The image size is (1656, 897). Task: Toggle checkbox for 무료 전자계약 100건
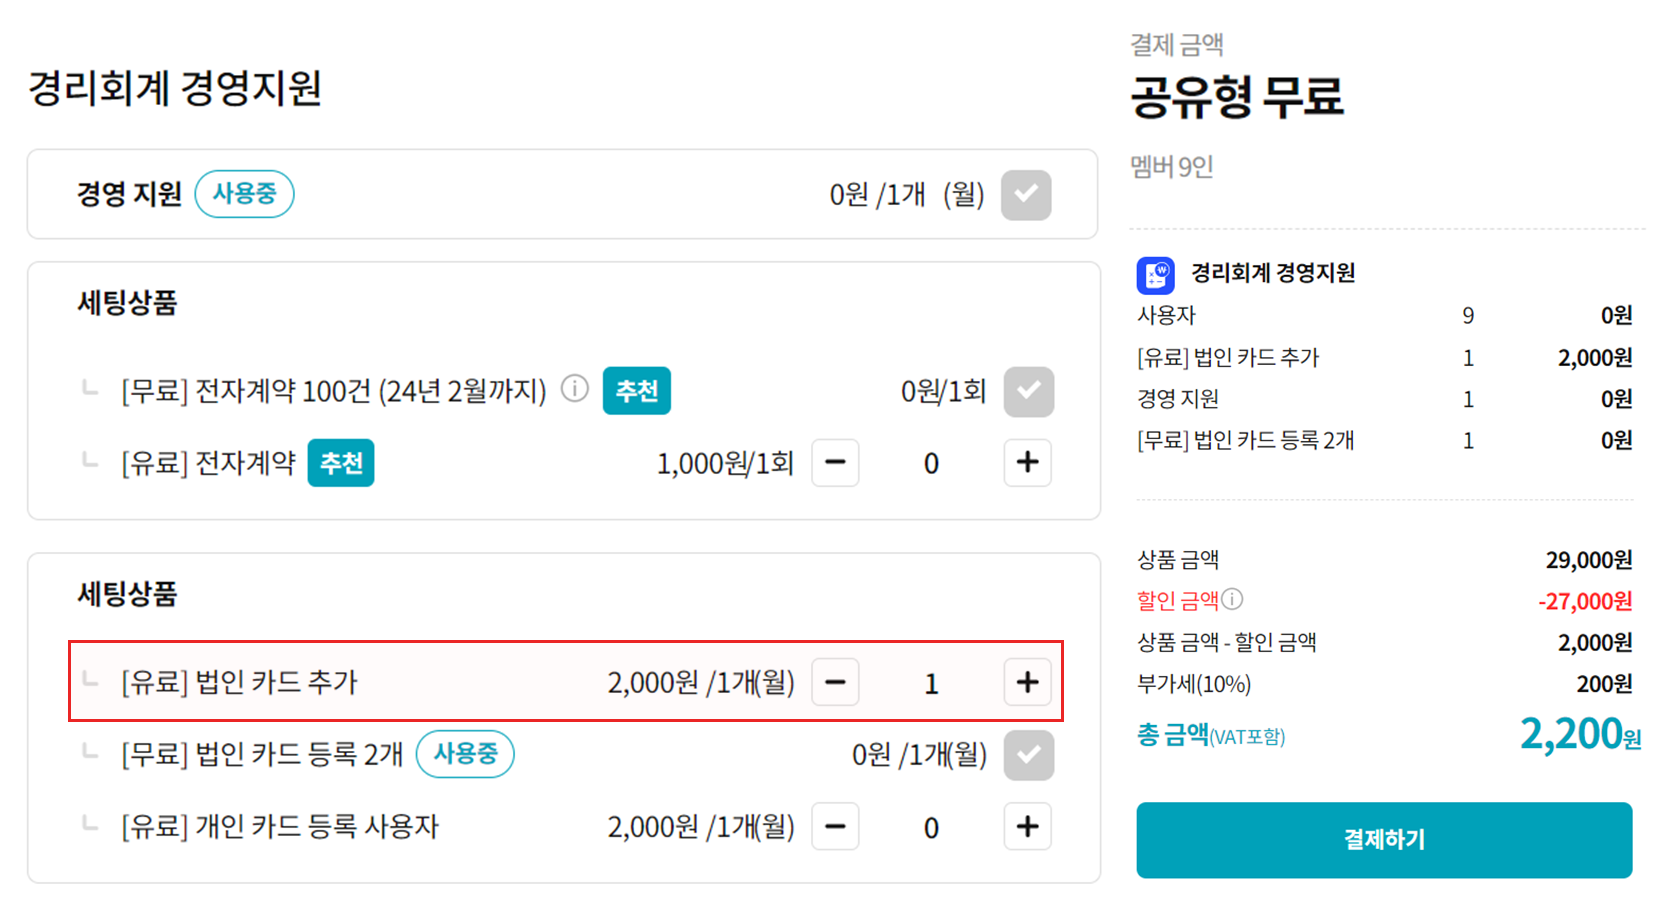[1028, 391]
